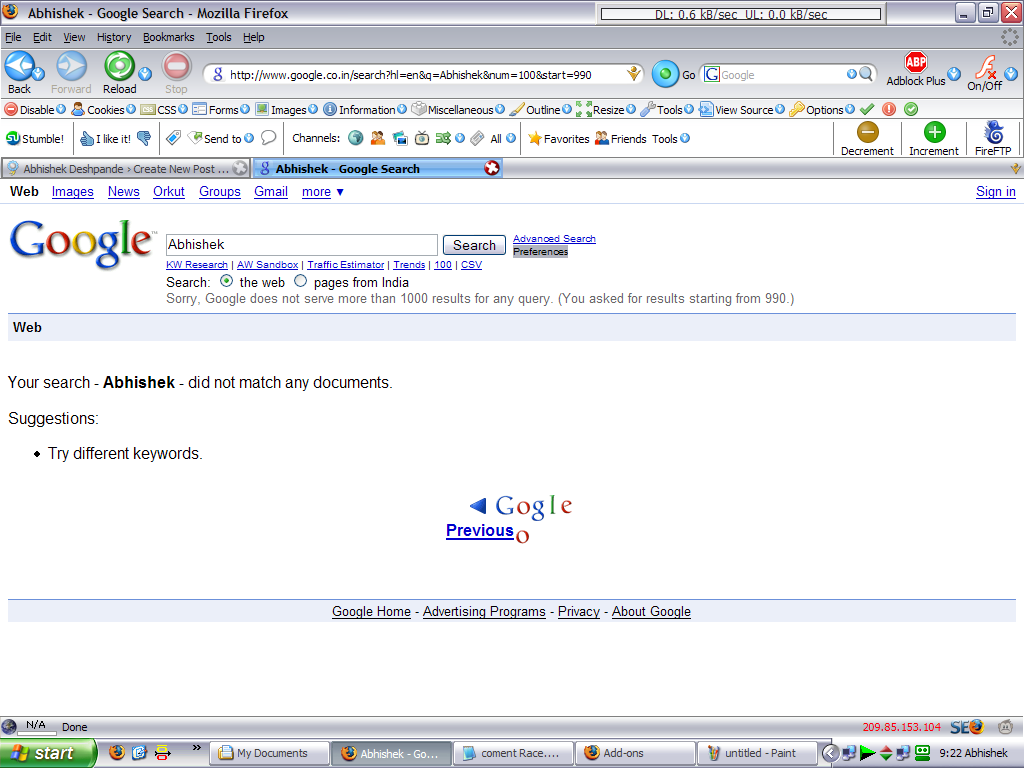Click the Decrement button
The height and width of the screenshot is (768, 1024).
click(x=867, y=139)
